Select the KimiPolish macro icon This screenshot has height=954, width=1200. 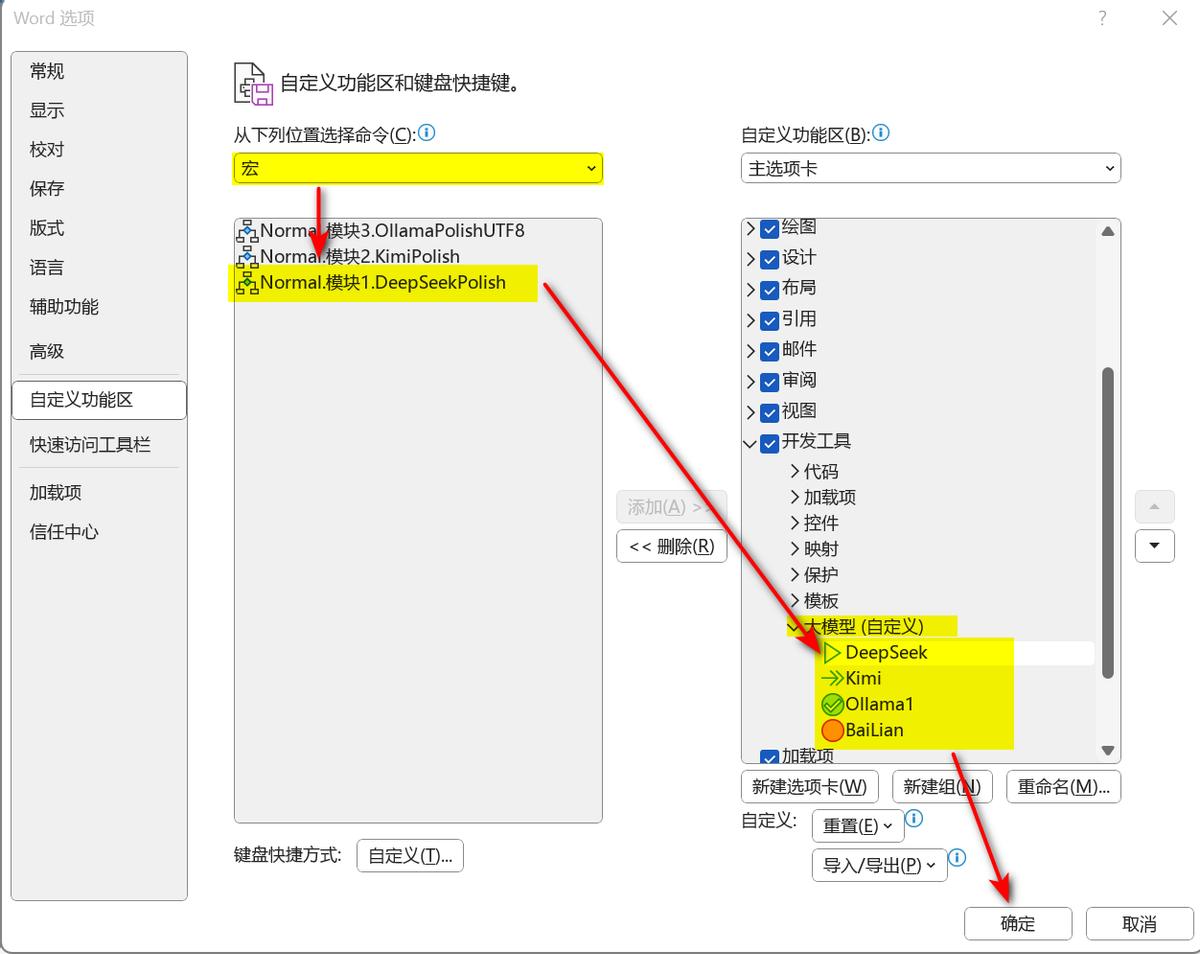[x=247, y=257]
